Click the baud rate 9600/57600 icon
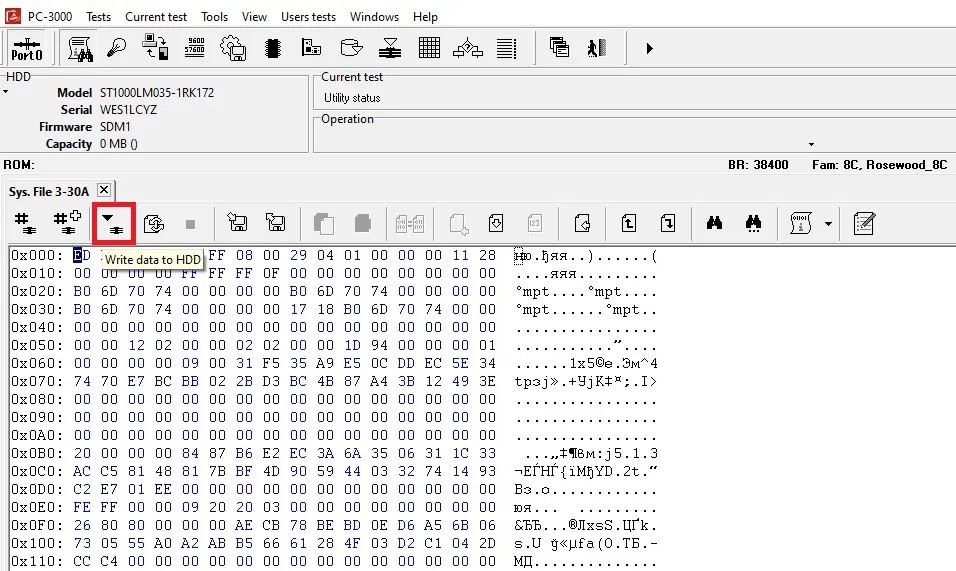This screenshot has width=956, height=571. click(x=195, y=47)
